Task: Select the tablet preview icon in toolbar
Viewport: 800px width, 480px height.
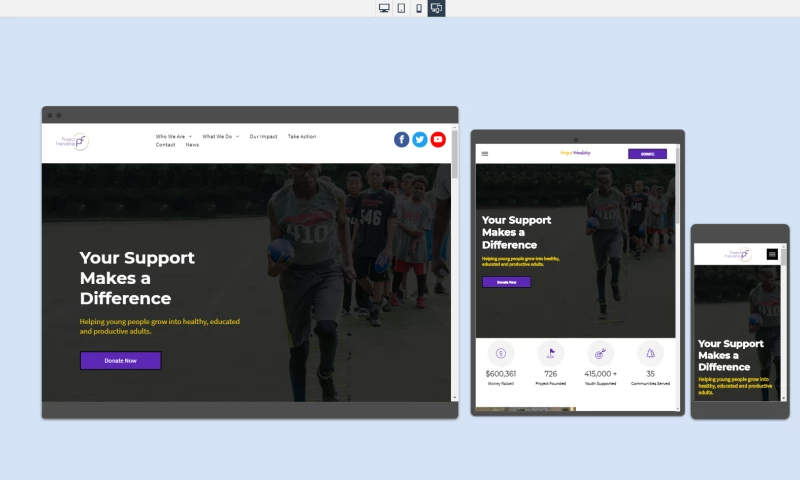Action: 401,8
